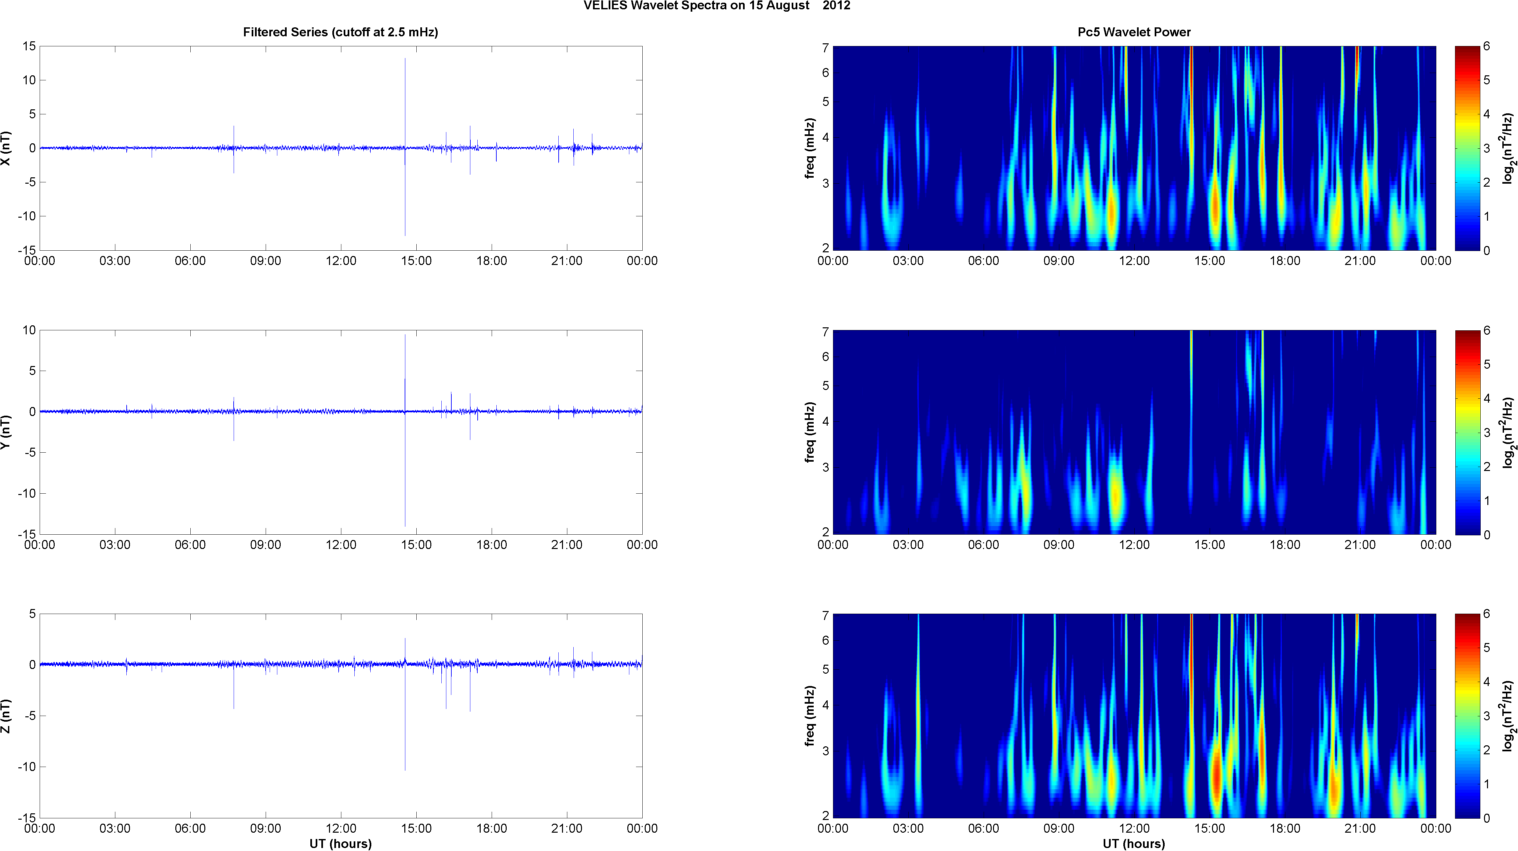Viewport: 1518px width, 851px height.
Task: Pick the middle wavelet plot's colorbar
Action: [1467, 432]
